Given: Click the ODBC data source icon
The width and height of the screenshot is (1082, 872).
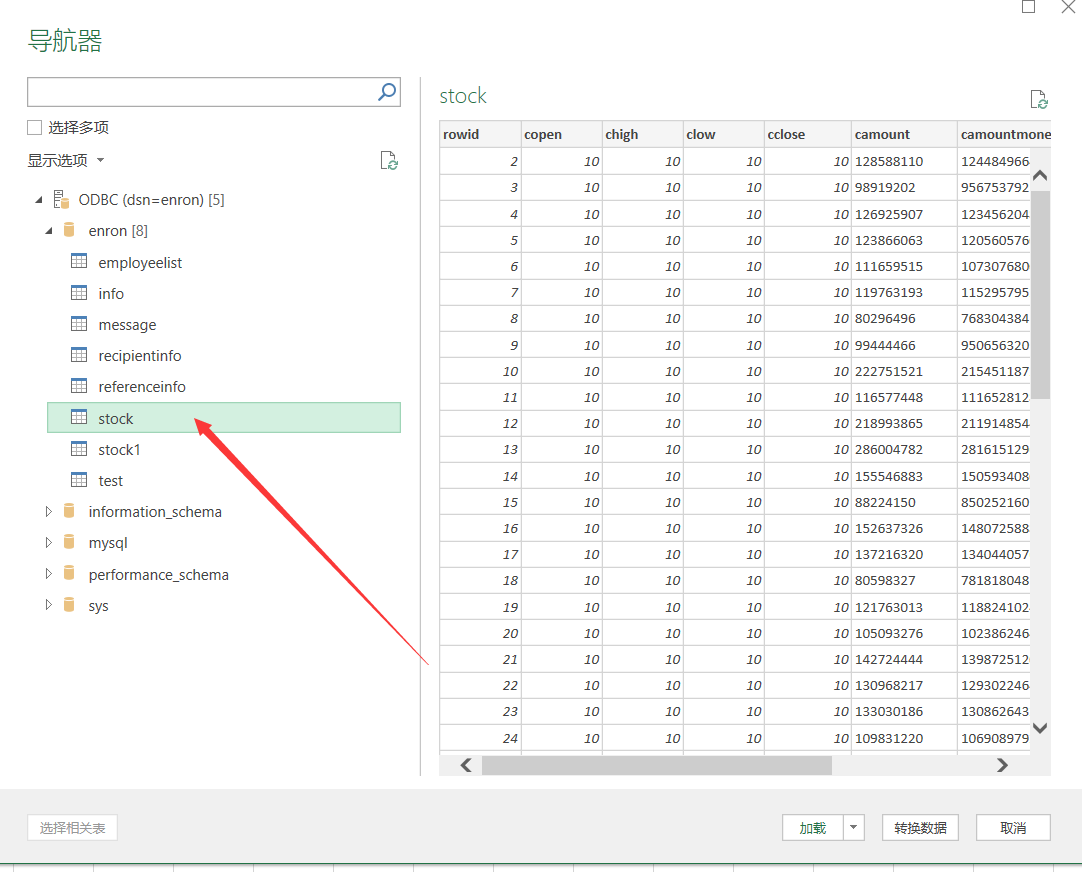Looking at the screenshot, I should coord(61,199).
